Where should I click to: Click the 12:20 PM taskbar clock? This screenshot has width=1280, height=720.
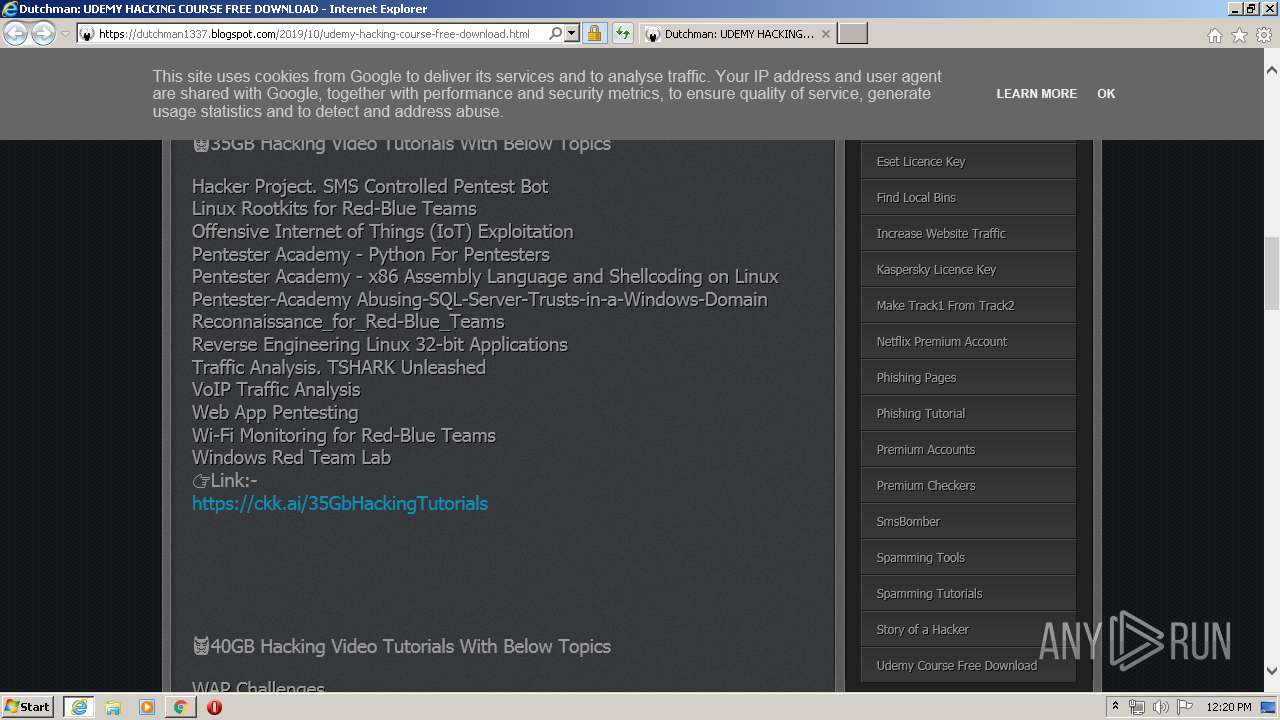(1229, 707)
